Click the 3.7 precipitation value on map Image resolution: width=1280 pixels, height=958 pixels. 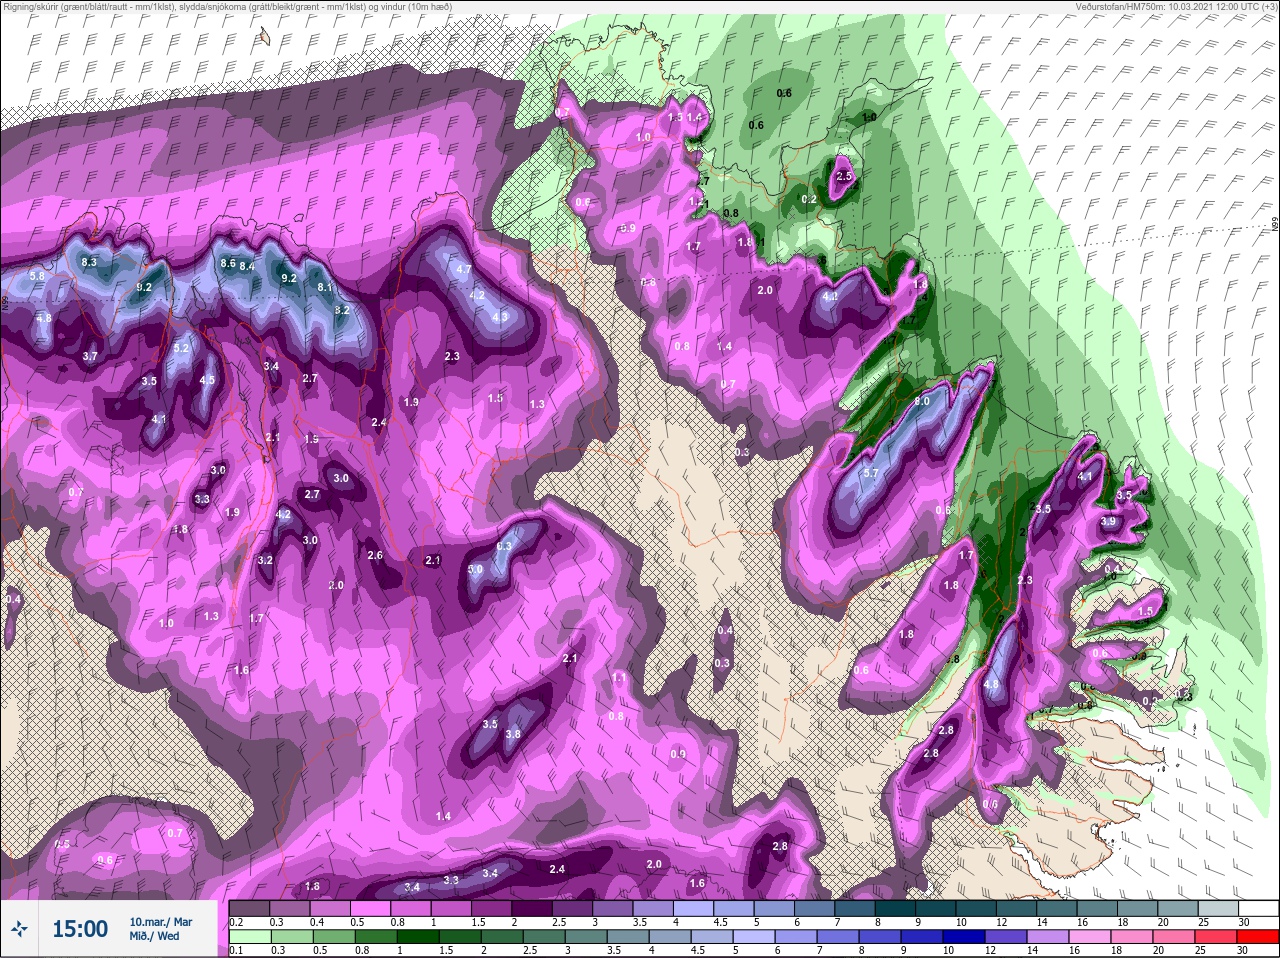(x=90, y=356)
